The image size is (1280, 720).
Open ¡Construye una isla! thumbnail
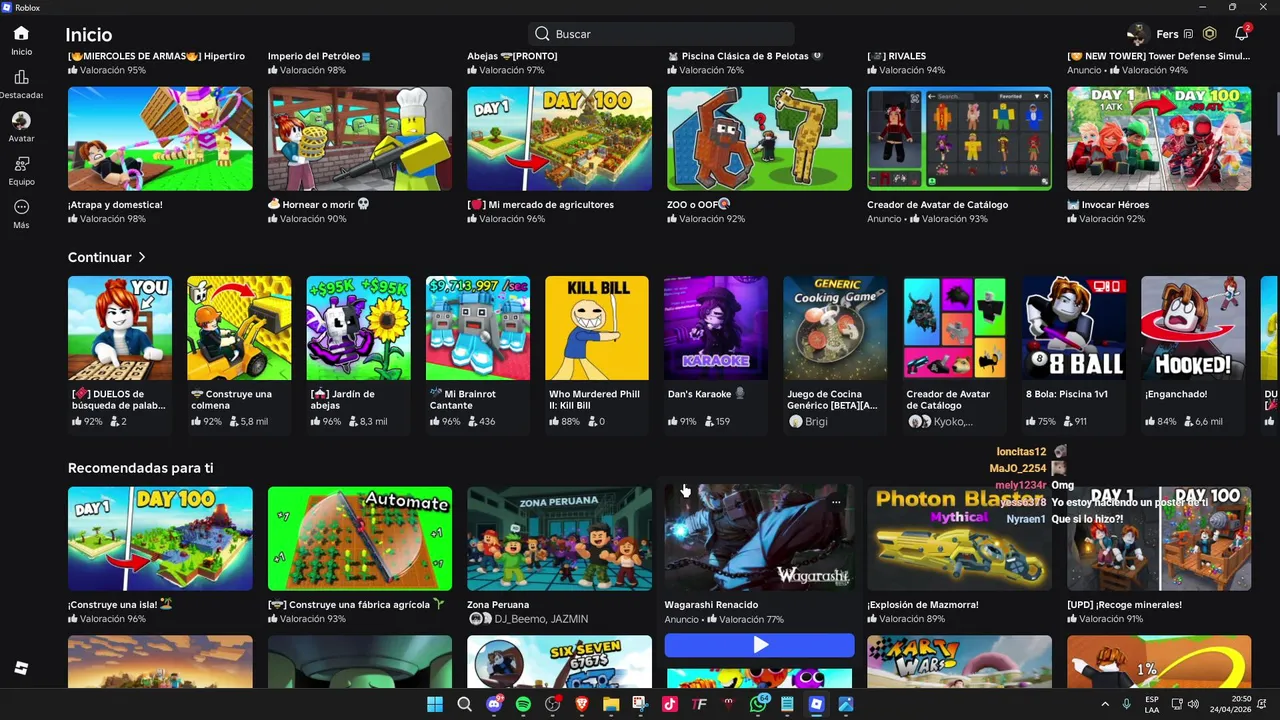point(160,538)
